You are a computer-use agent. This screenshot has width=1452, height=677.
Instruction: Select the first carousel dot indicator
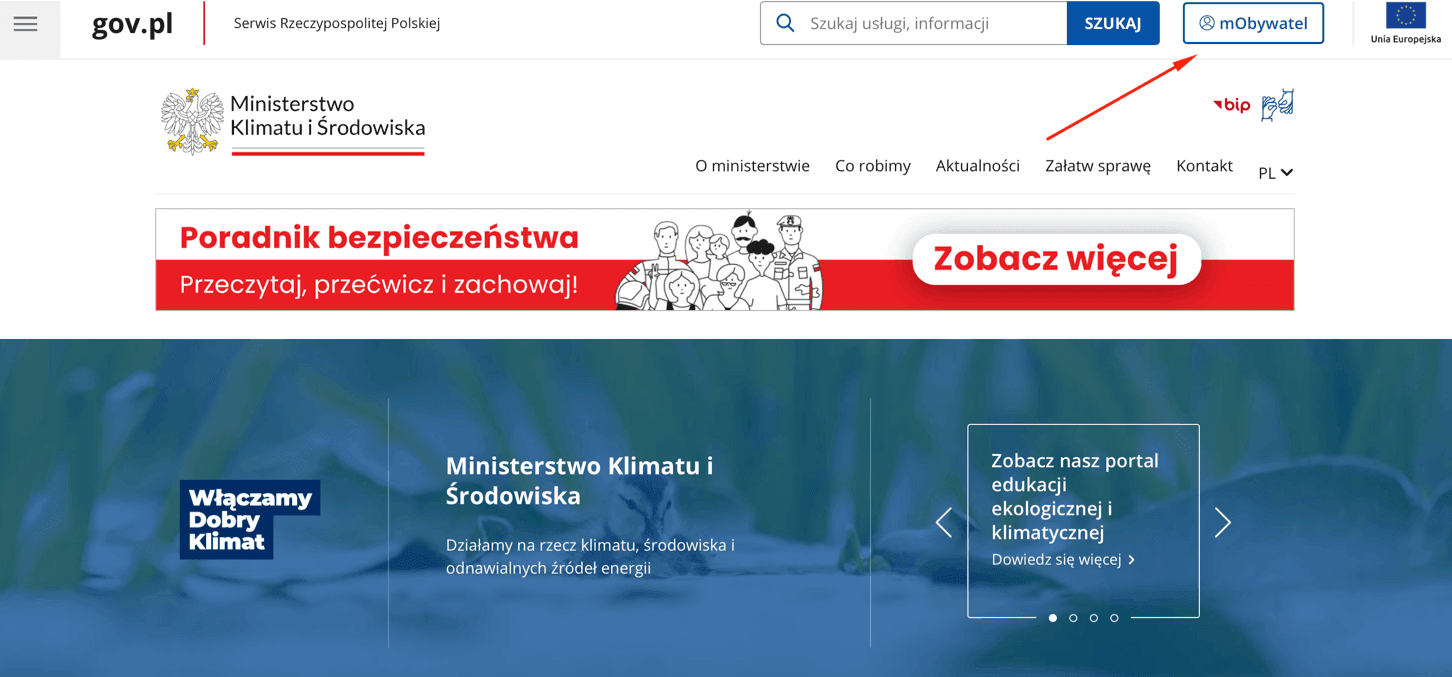click(1053, 618)
